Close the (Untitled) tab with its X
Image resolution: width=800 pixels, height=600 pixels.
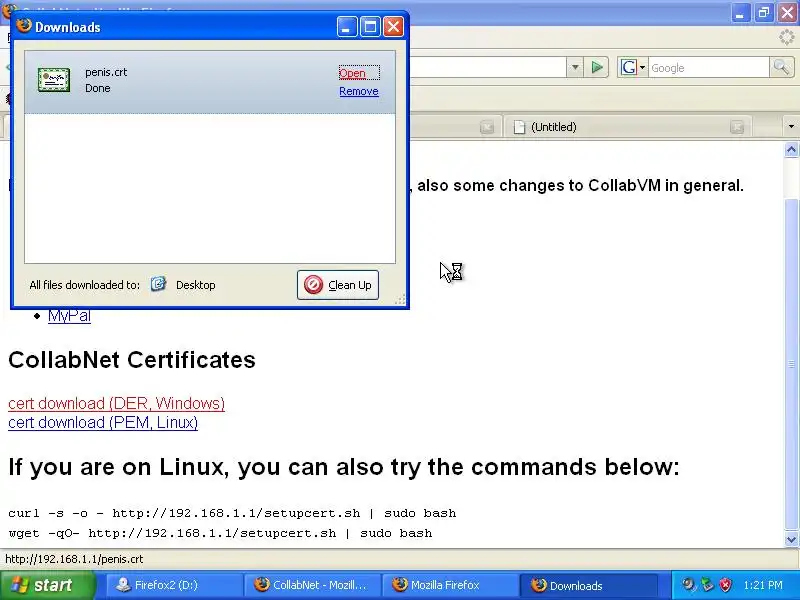pos(736,127)
